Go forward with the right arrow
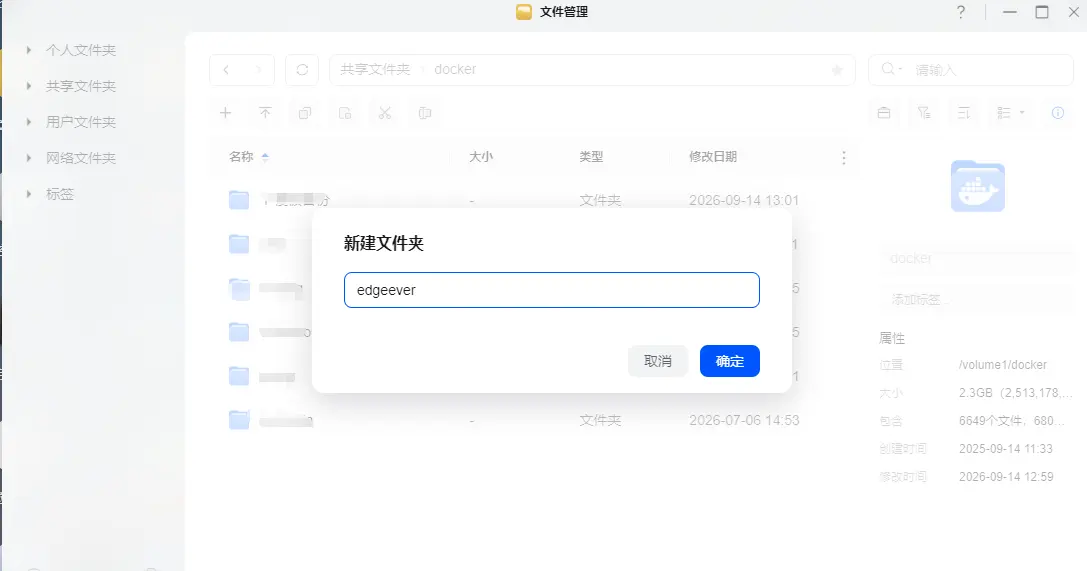This screenshot has height=571, width=1087. [x=258, y=69]
